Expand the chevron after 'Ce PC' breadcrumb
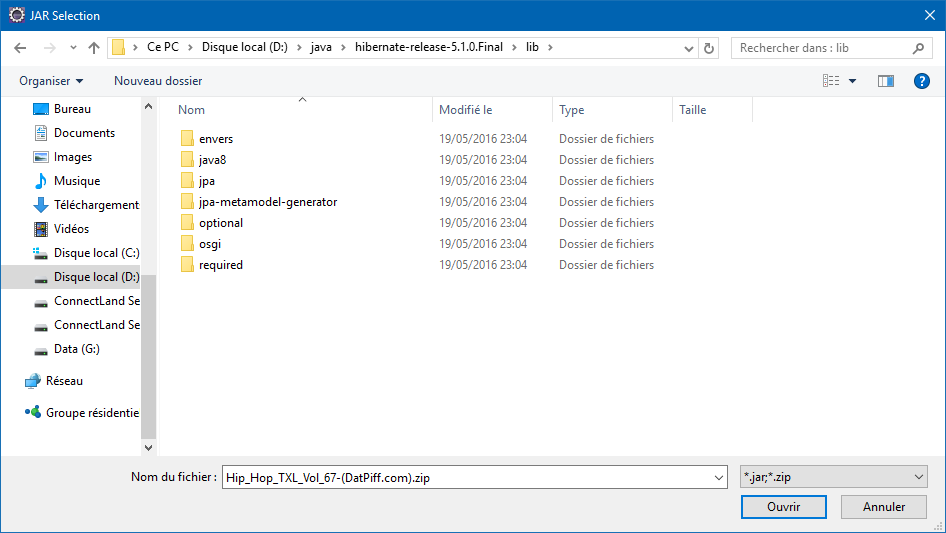Viewport: 946px width, 533px height. click(x=190, y=48)
